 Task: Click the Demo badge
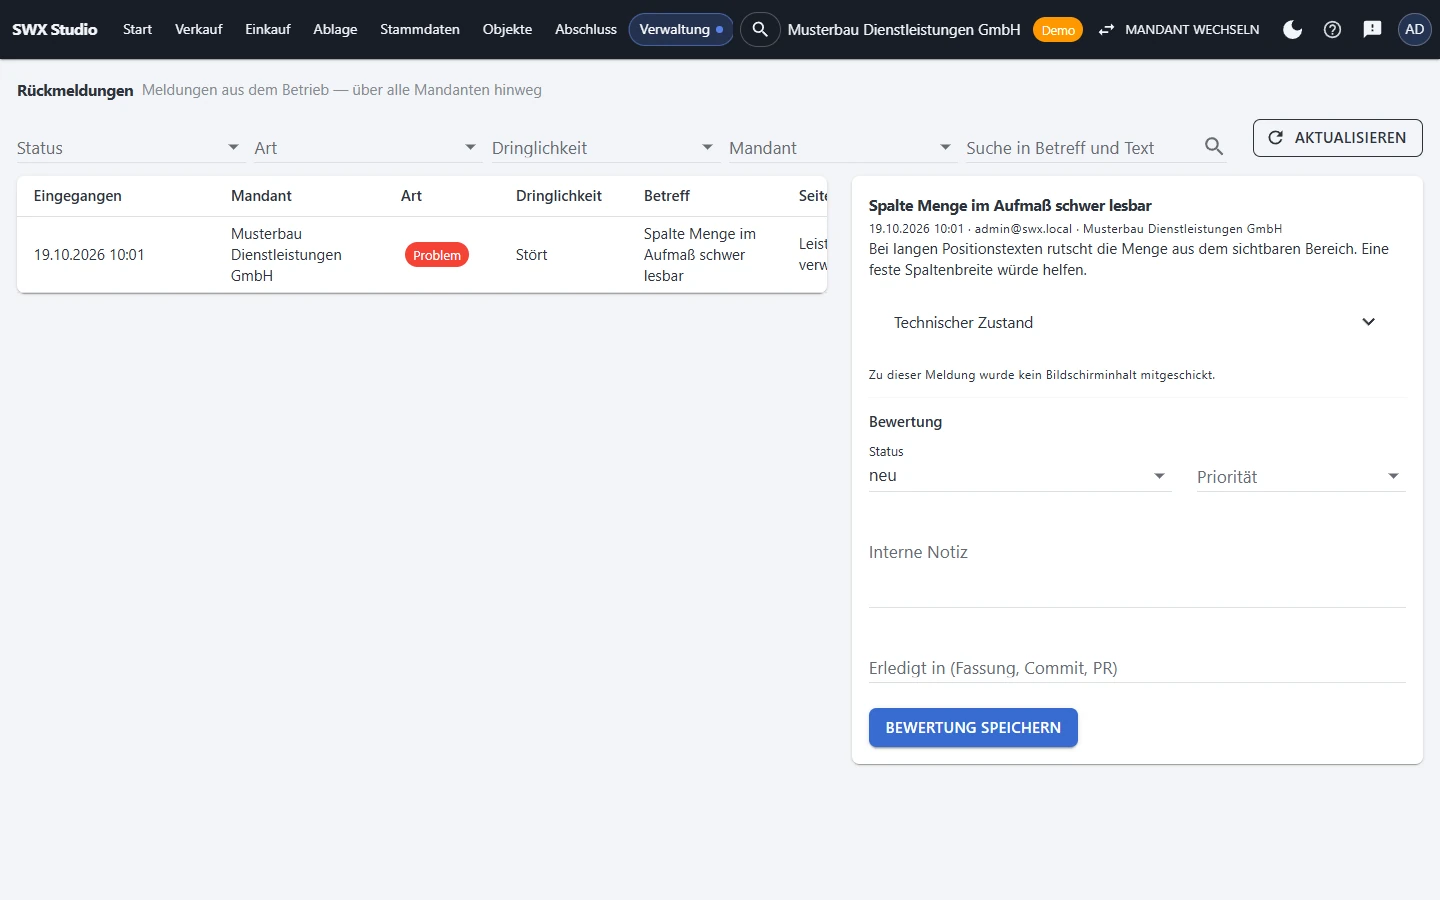[1058, 30]
